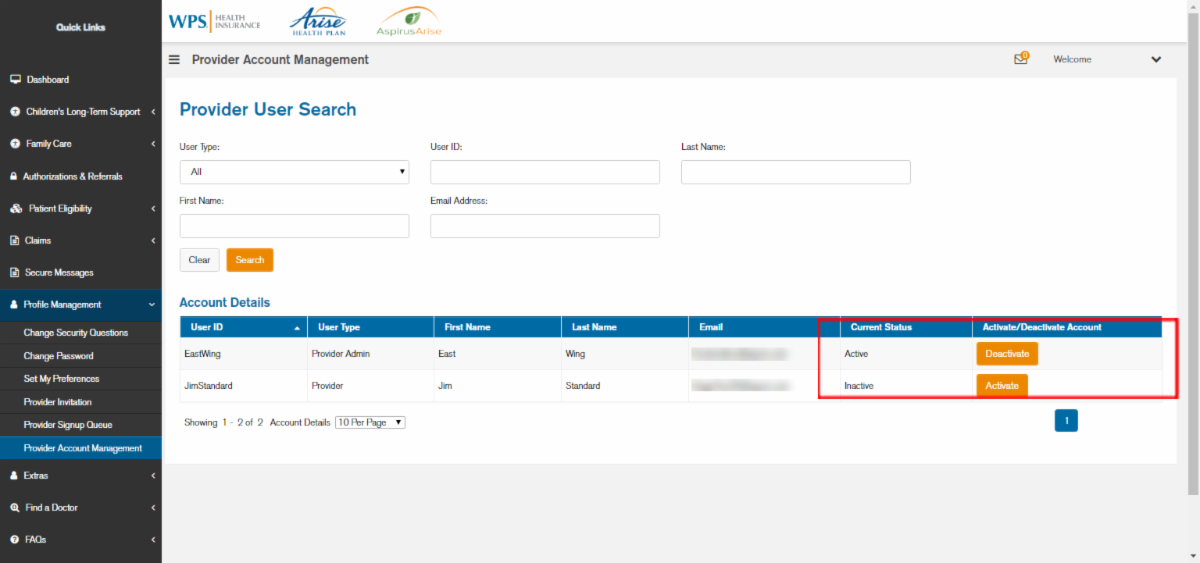This screenshot has height=563, width=1200.
Task: Deactivate the EastWing account
Action: tap(1006, 354)
